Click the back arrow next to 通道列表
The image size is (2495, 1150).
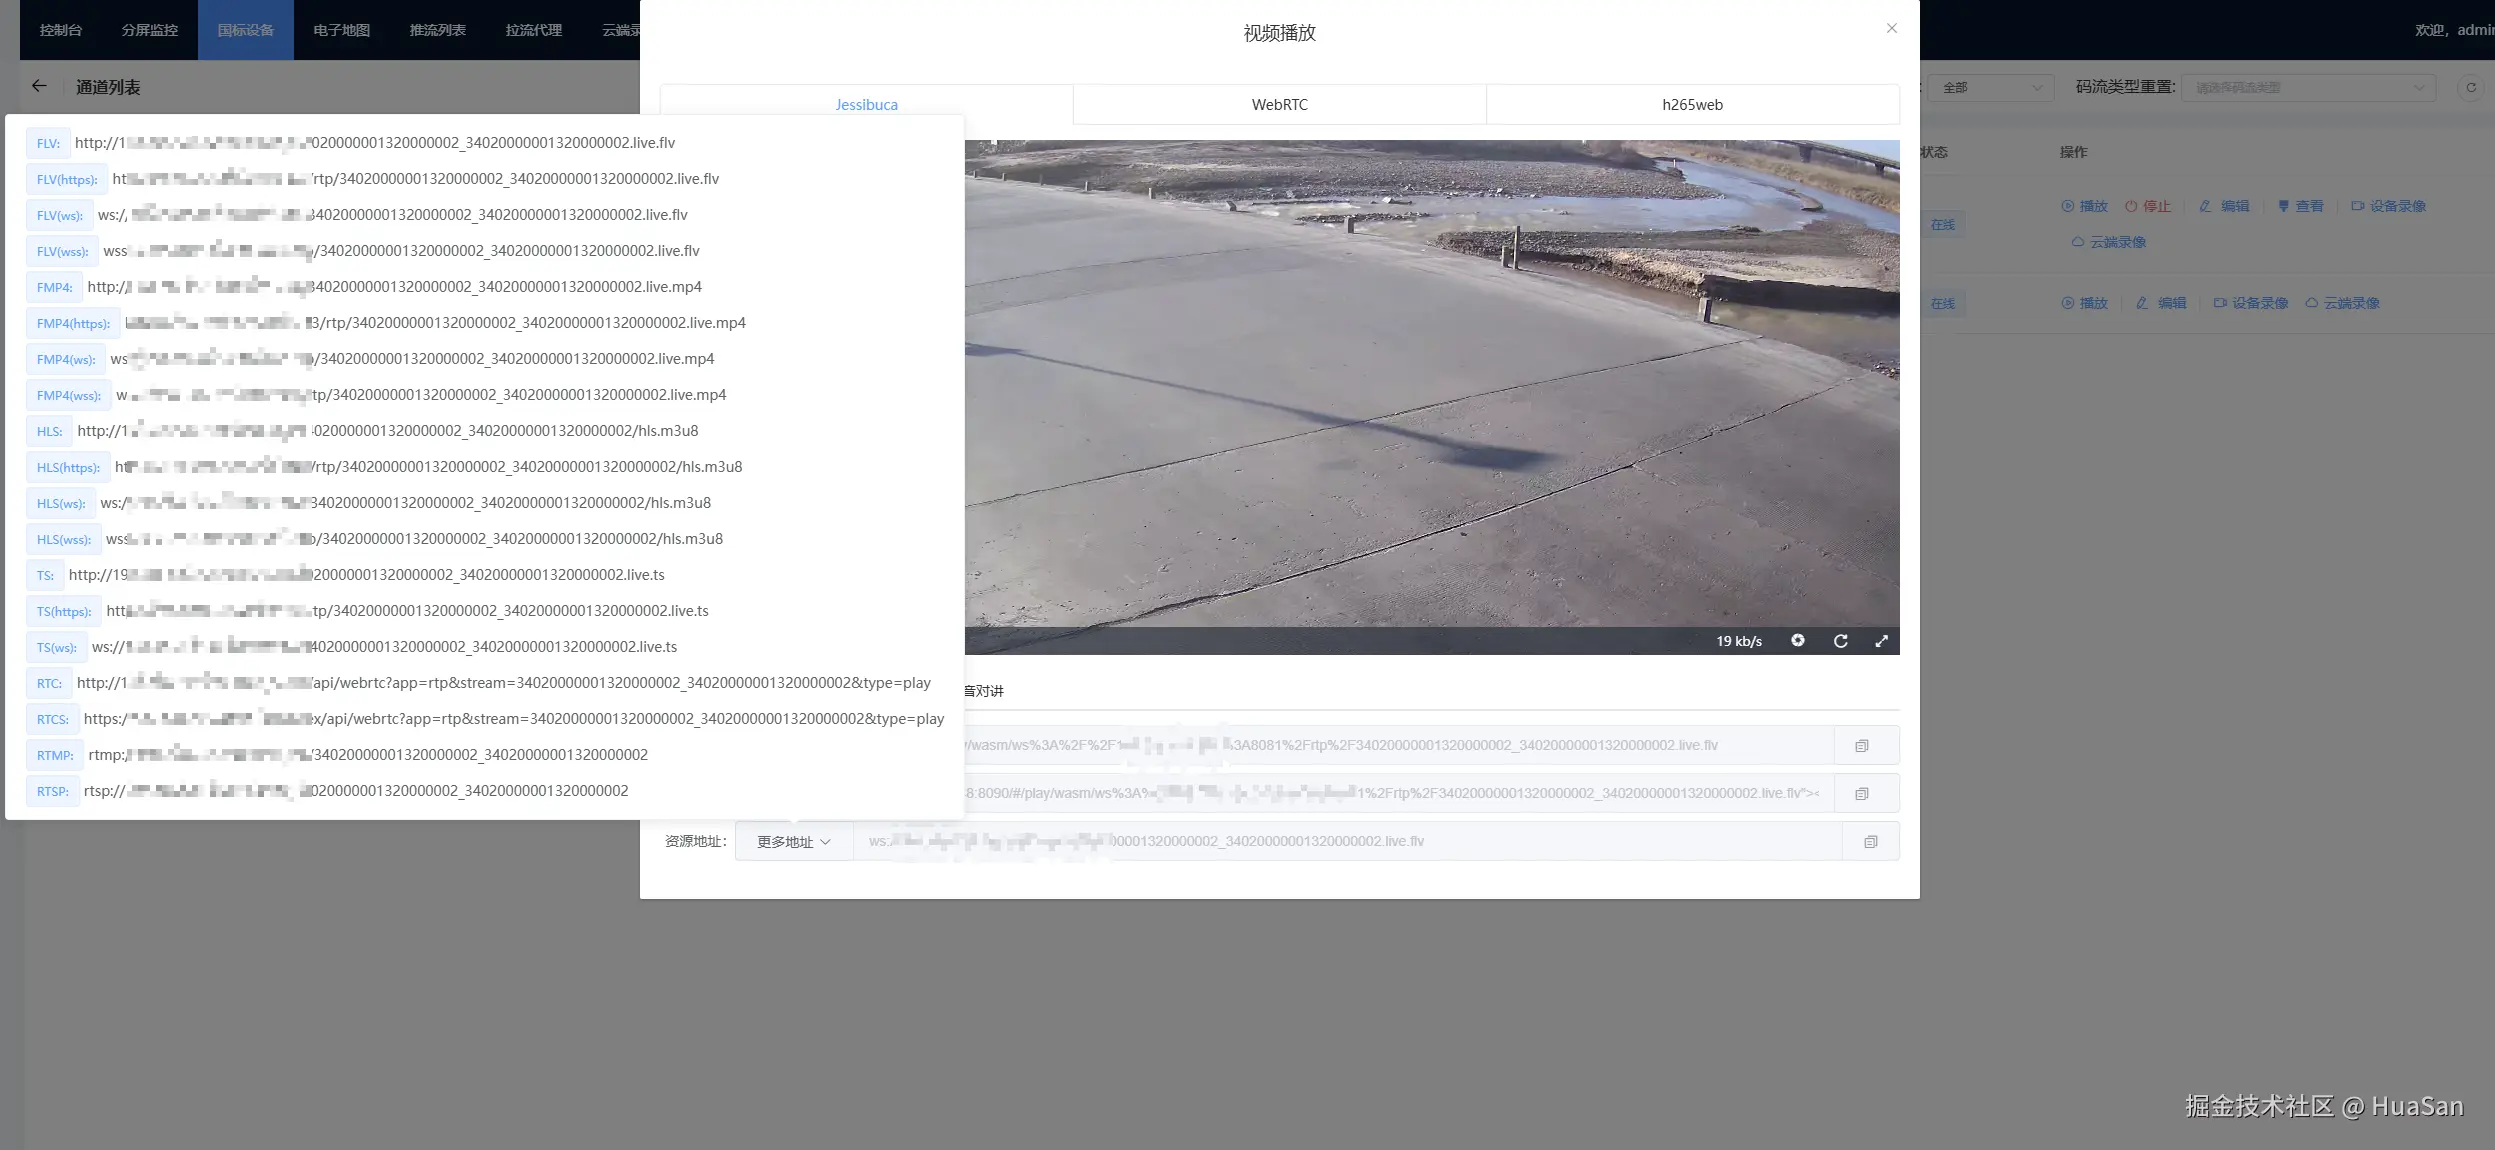click(x=39, y=86)
